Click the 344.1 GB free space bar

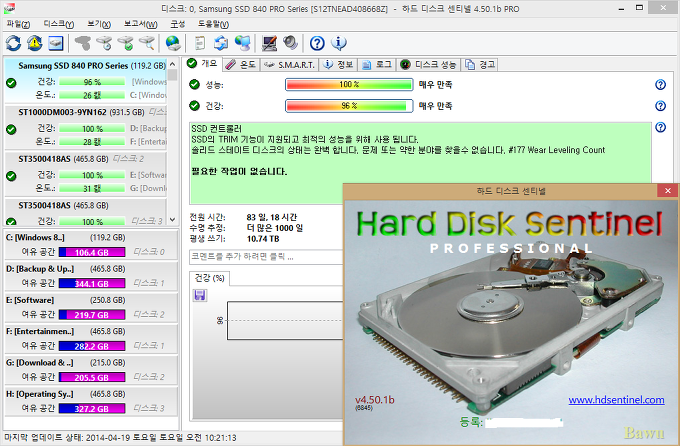[x=92, y=283]
